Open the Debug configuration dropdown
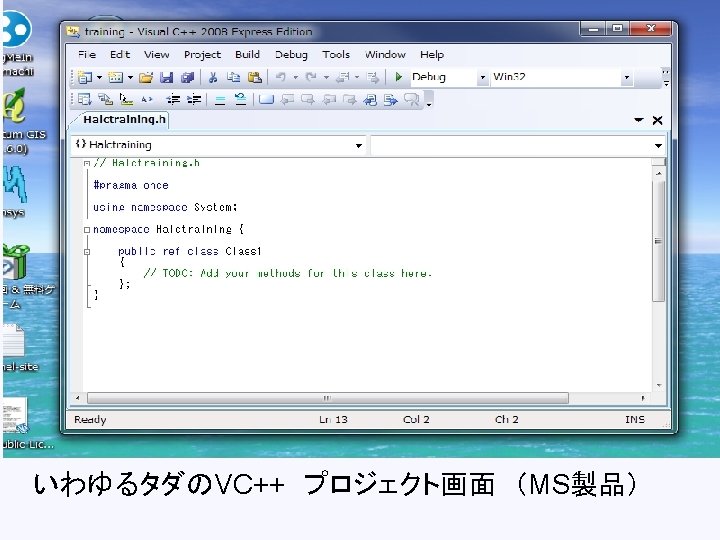 pyautogui.click(x=483, y=78)
